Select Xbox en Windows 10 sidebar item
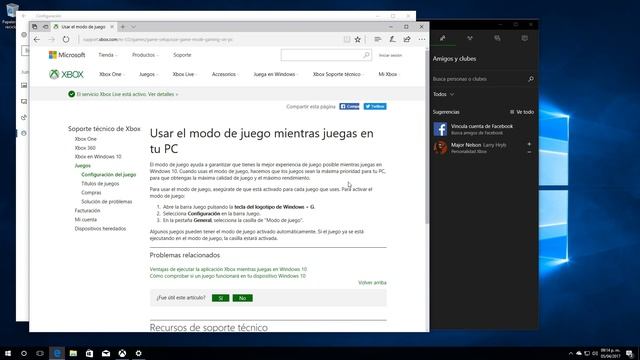640x360 pixels. pos(98,157)
